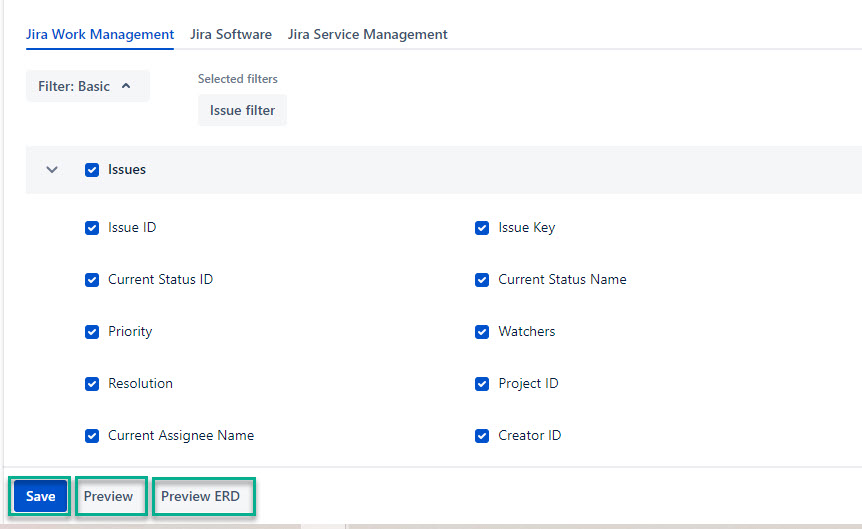The image size is (862, 529).
Task: Toggle the Resolution checkbox
Action: pyautogui.click(x=92, y=384)
